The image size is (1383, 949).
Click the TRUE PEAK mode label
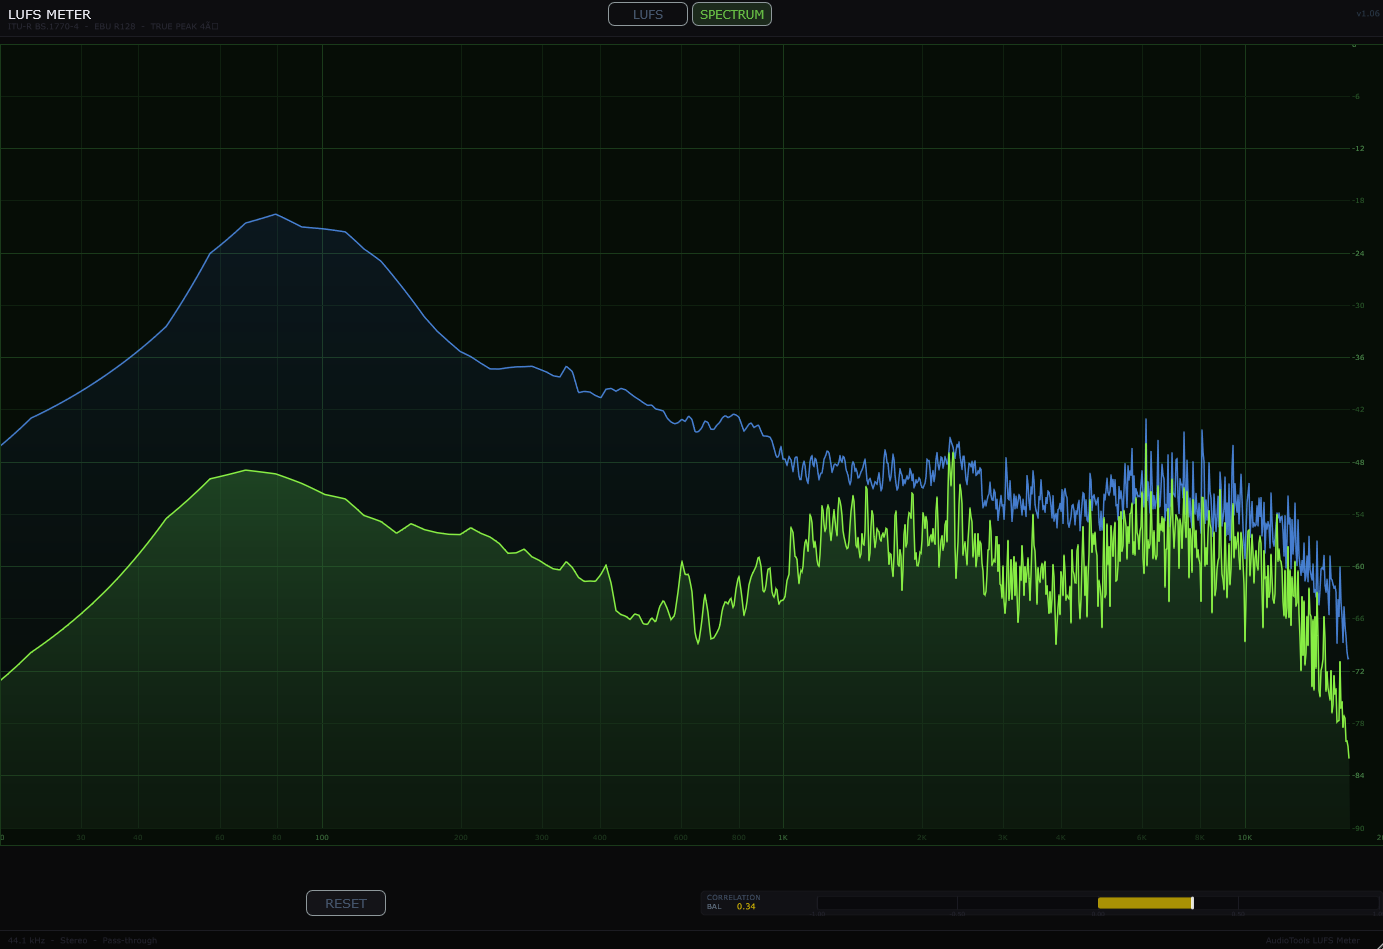(182, 26)
